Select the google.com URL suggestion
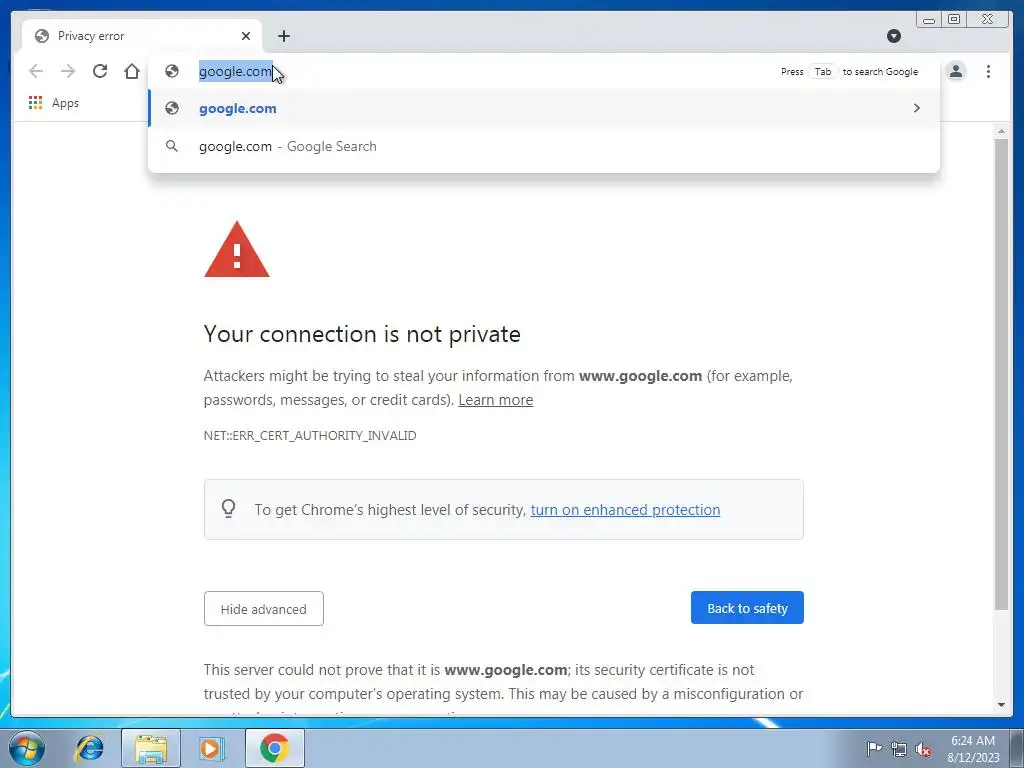1024x768 pixels. pyautogui.click(x=544, y=108)
